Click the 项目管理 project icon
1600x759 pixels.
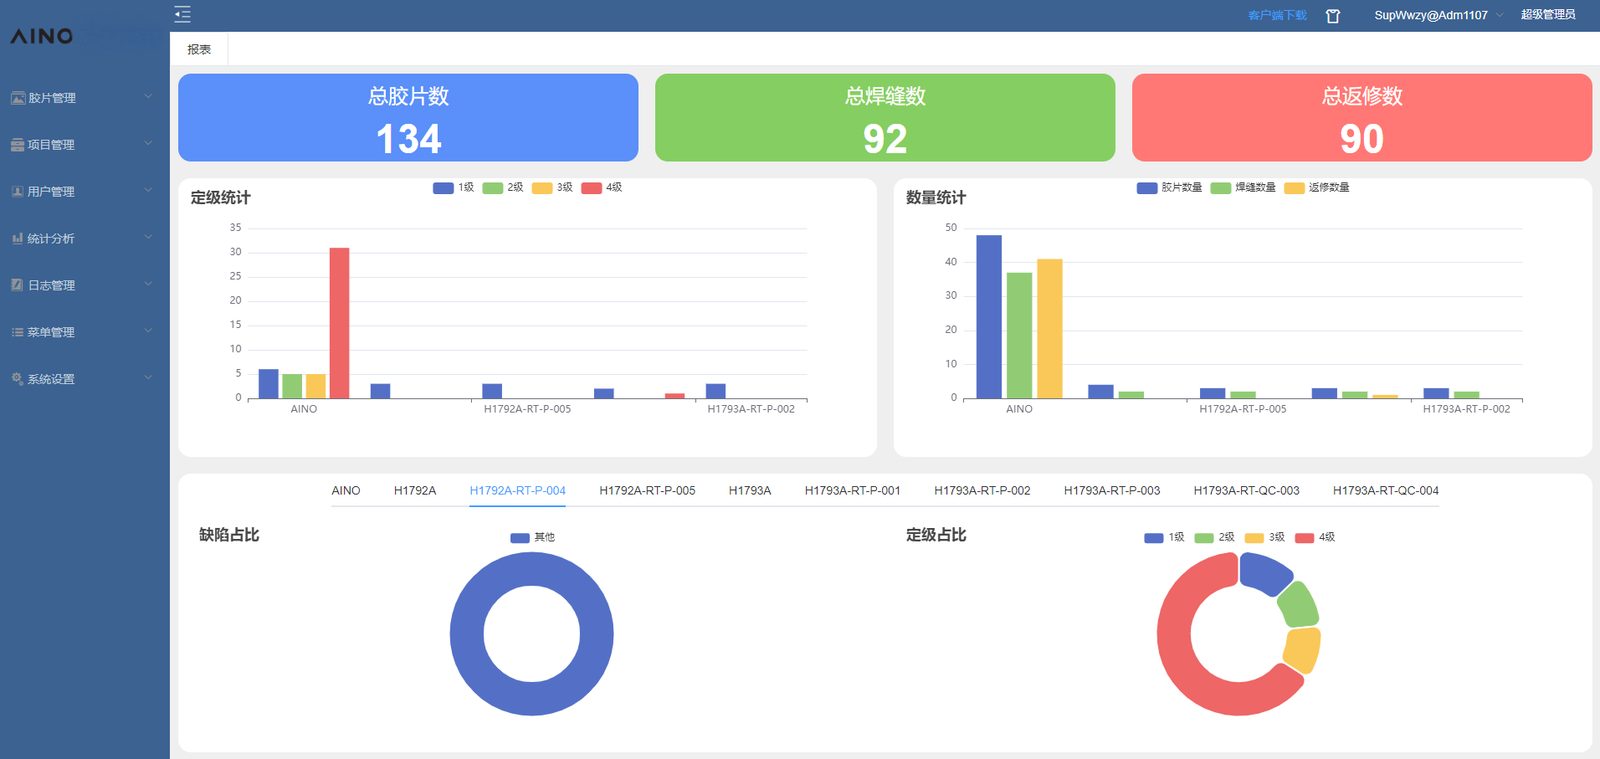pyautogui.click(x=17, y=145)
